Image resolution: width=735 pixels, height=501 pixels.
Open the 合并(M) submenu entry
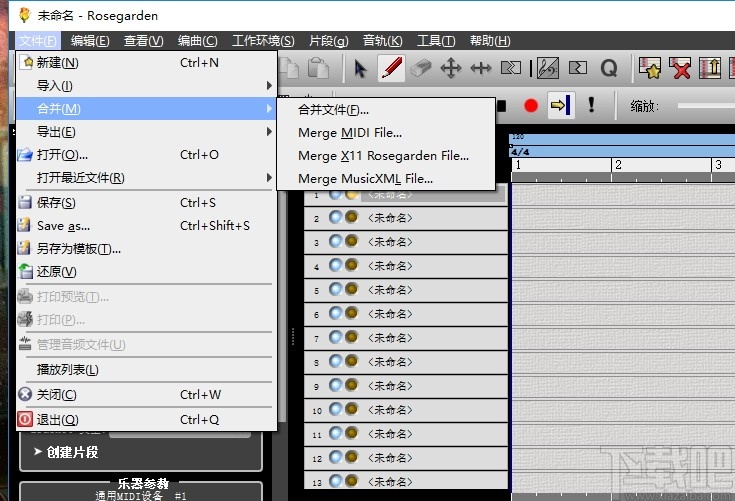(146, 109)
